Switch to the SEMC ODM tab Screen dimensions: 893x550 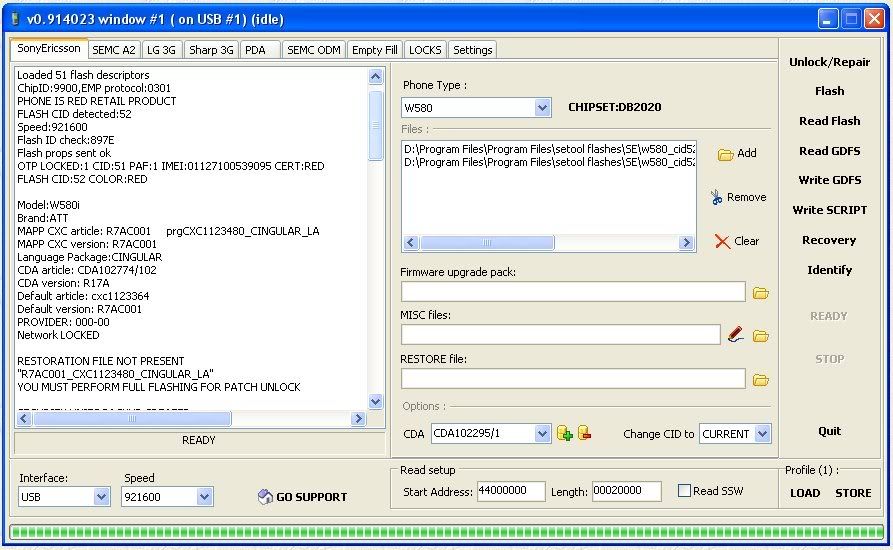click(314, 50)
